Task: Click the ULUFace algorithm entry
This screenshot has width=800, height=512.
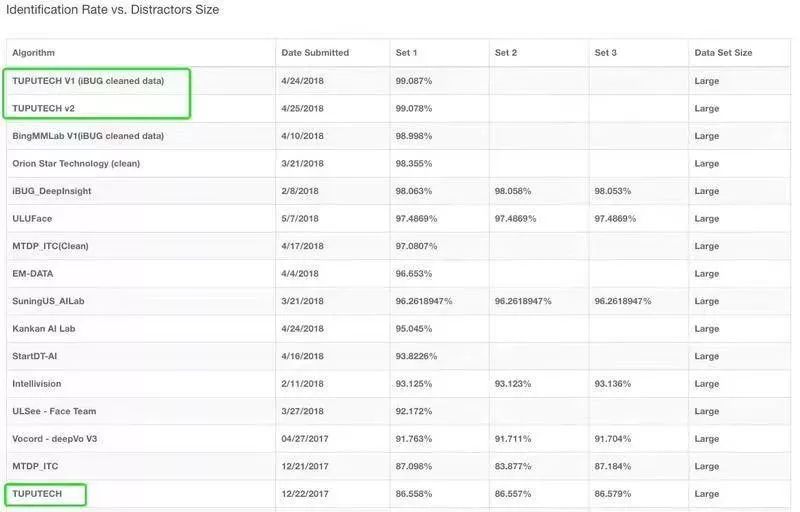Action: point(34,218)
